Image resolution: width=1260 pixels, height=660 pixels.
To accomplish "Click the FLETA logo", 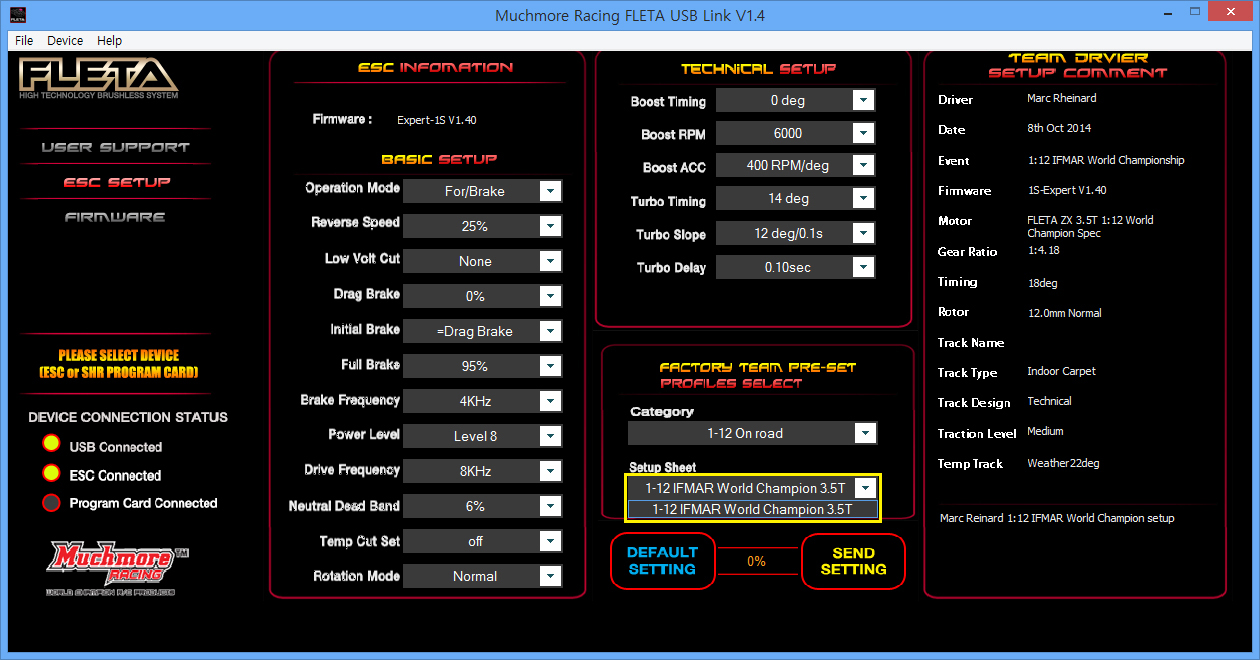I will (x=99, y=78).
